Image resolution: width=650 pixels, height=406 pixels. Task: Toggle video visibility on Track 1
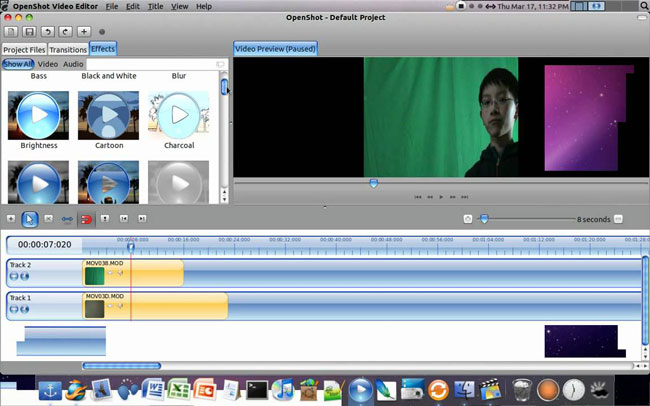click(14, 309)
